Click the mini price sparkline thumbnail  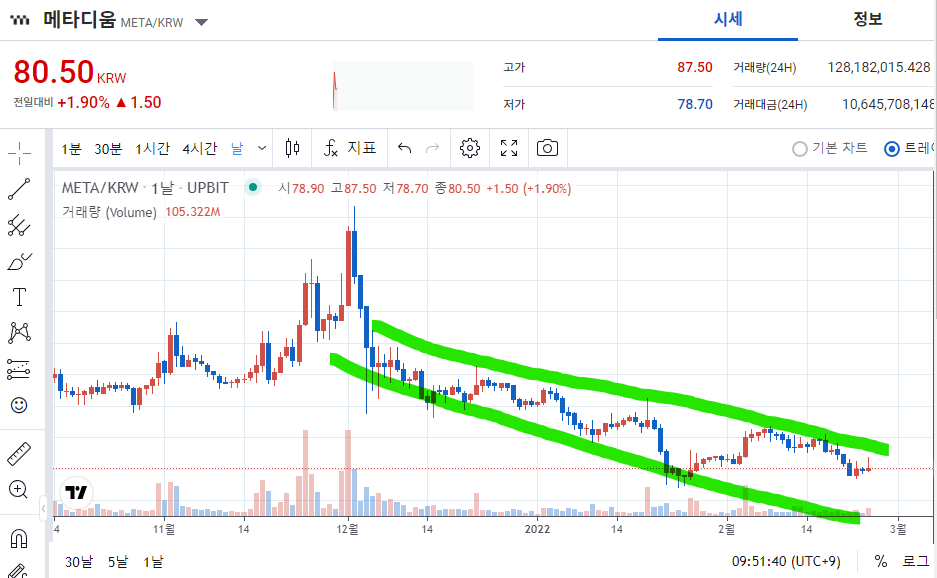point(403,85)
